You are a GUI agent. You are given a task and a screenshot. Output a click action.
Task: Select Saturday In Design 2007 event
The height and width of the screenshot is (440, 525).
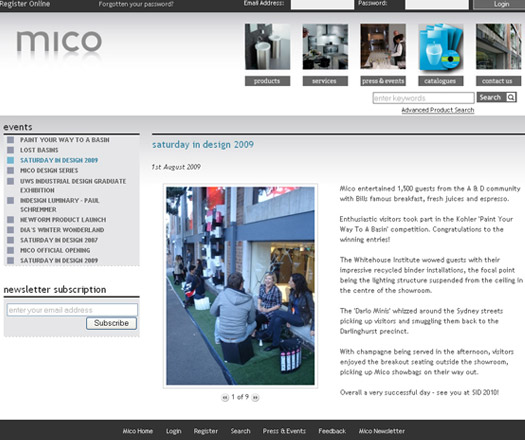pyautogui.click(x=59, y=240)
